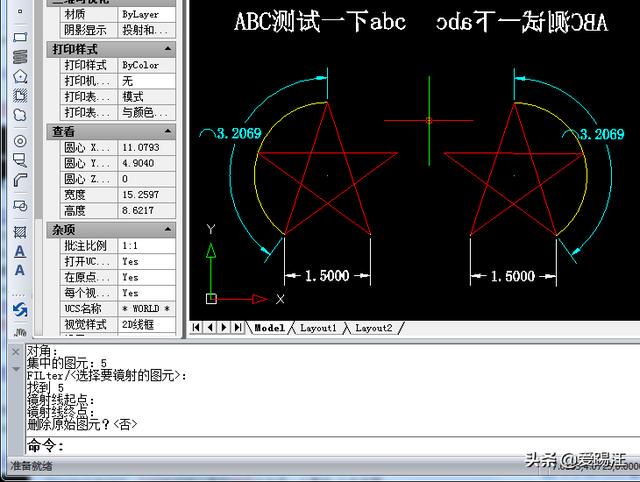Collapse the 打印样式 section
Viewport: 640px width, 482px height.
tap(168, 49)
